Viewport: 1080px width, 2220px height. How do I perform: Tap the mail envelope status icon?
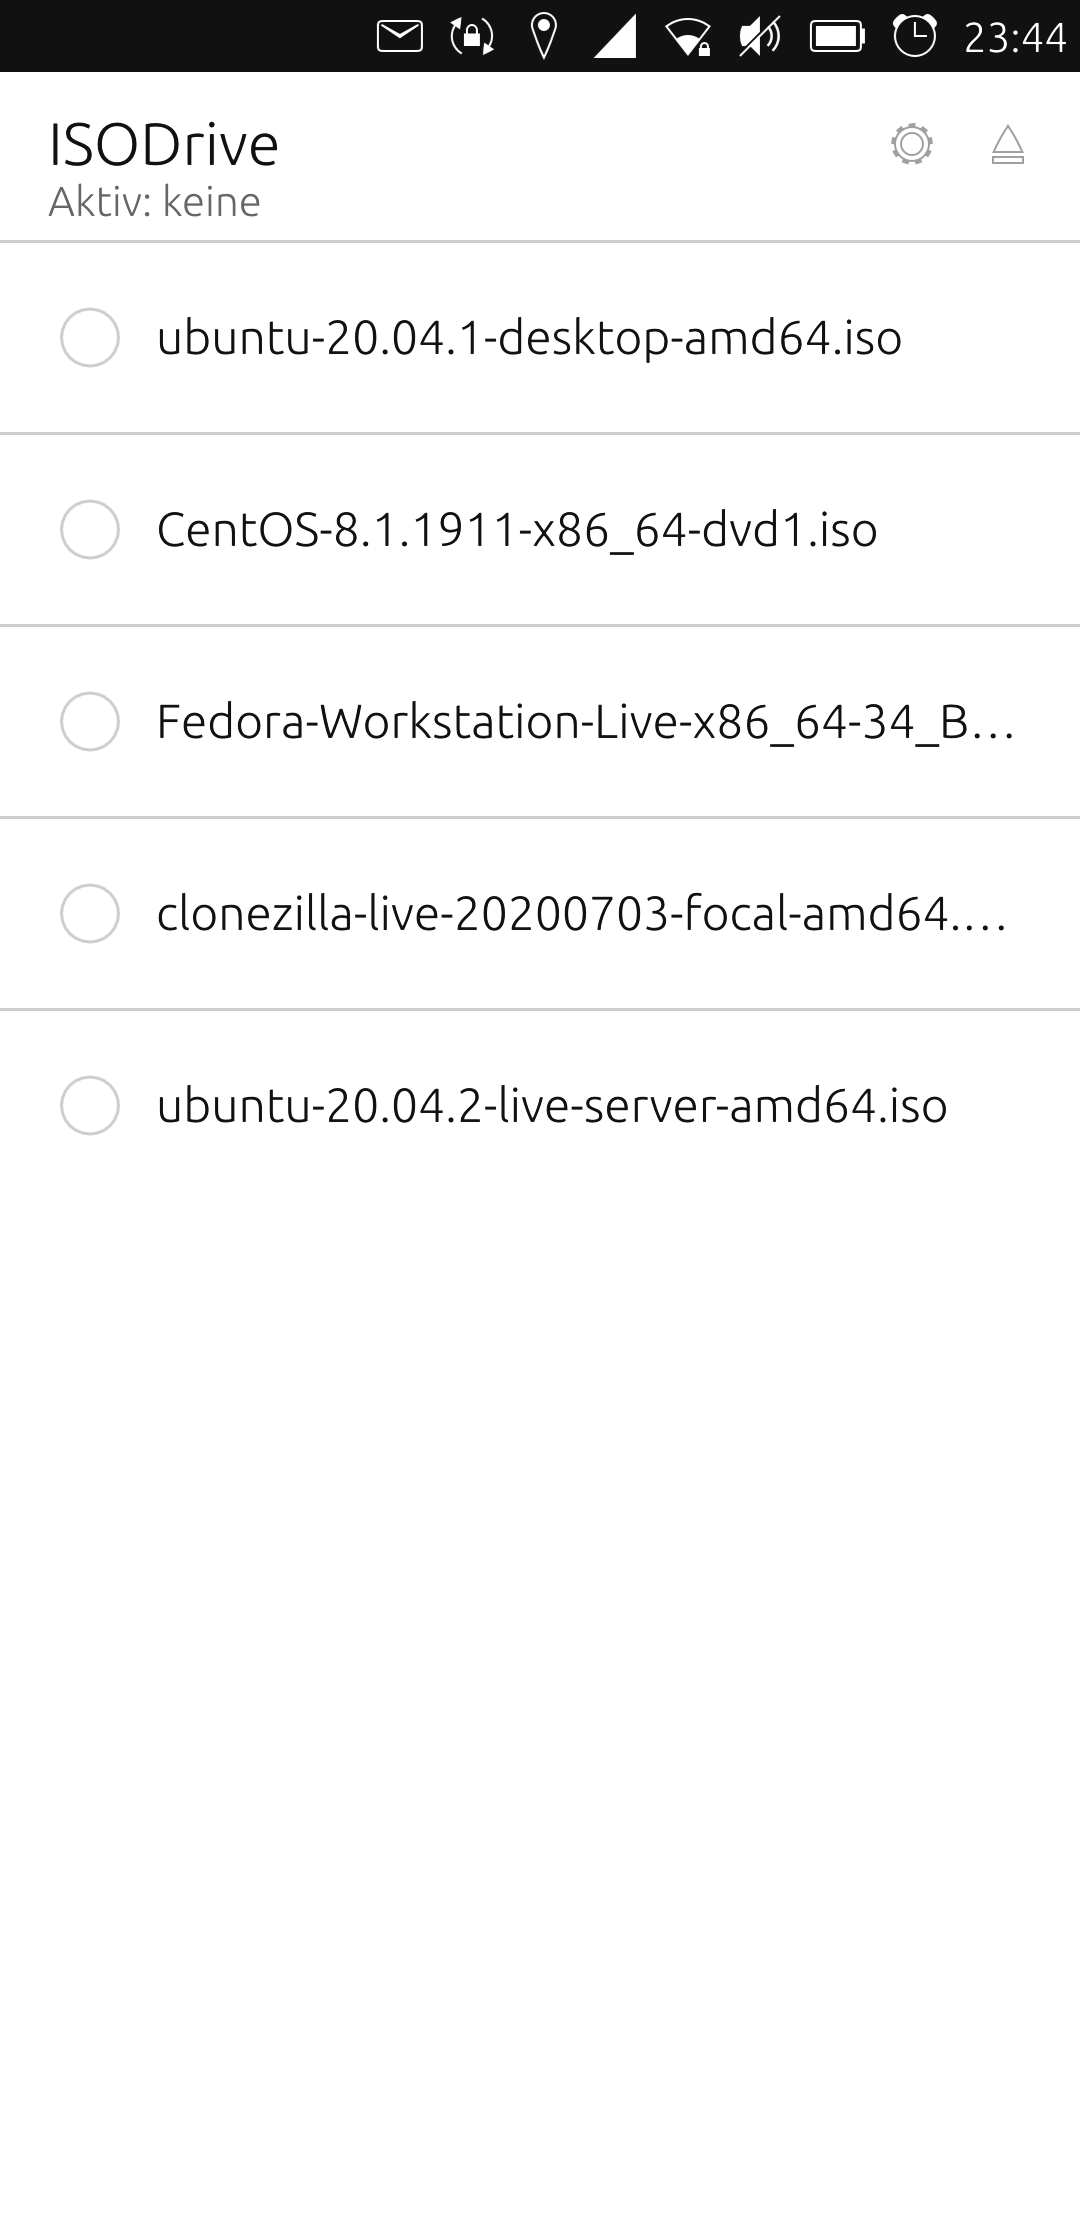tap(399, 37)
